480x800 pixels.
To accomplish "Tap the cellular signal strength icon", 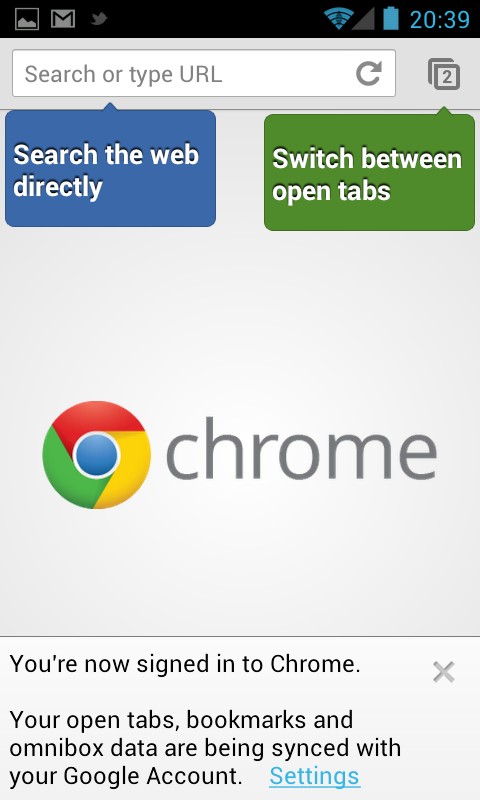I will [363, 19].
